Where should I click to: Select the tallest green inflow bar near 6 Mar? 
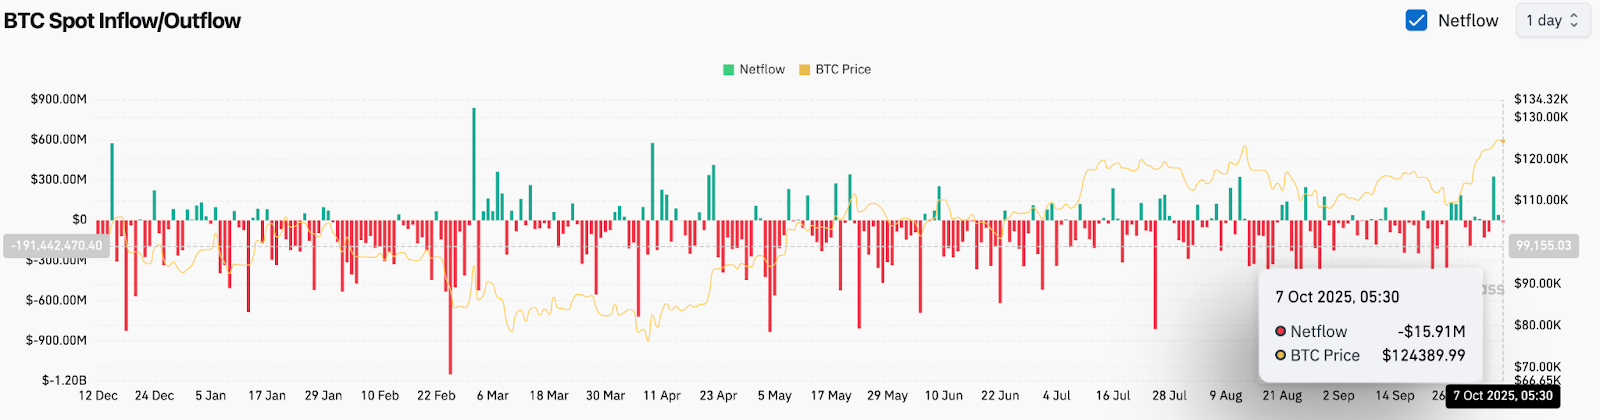(x=474, y=160)
